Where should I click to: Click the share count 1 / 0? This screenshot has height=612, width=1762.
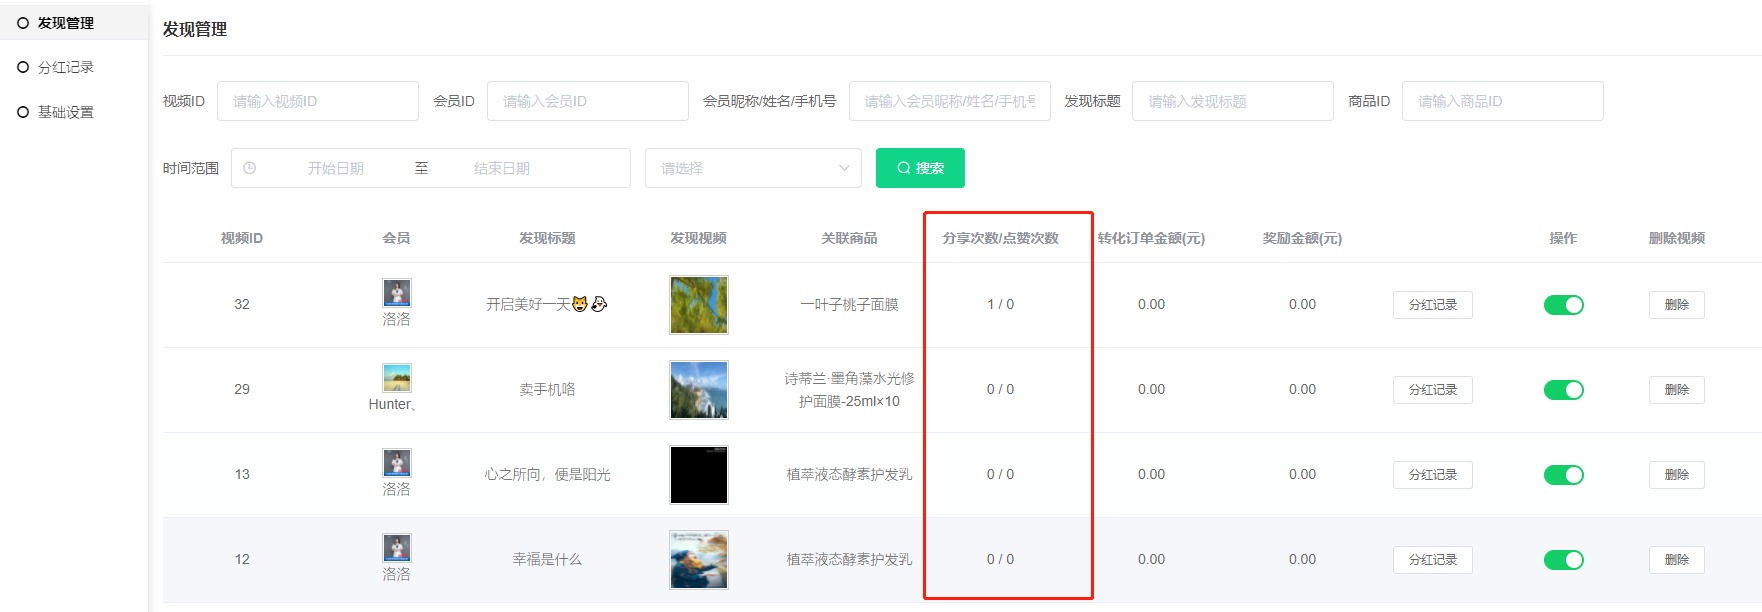pos(1000,304)
